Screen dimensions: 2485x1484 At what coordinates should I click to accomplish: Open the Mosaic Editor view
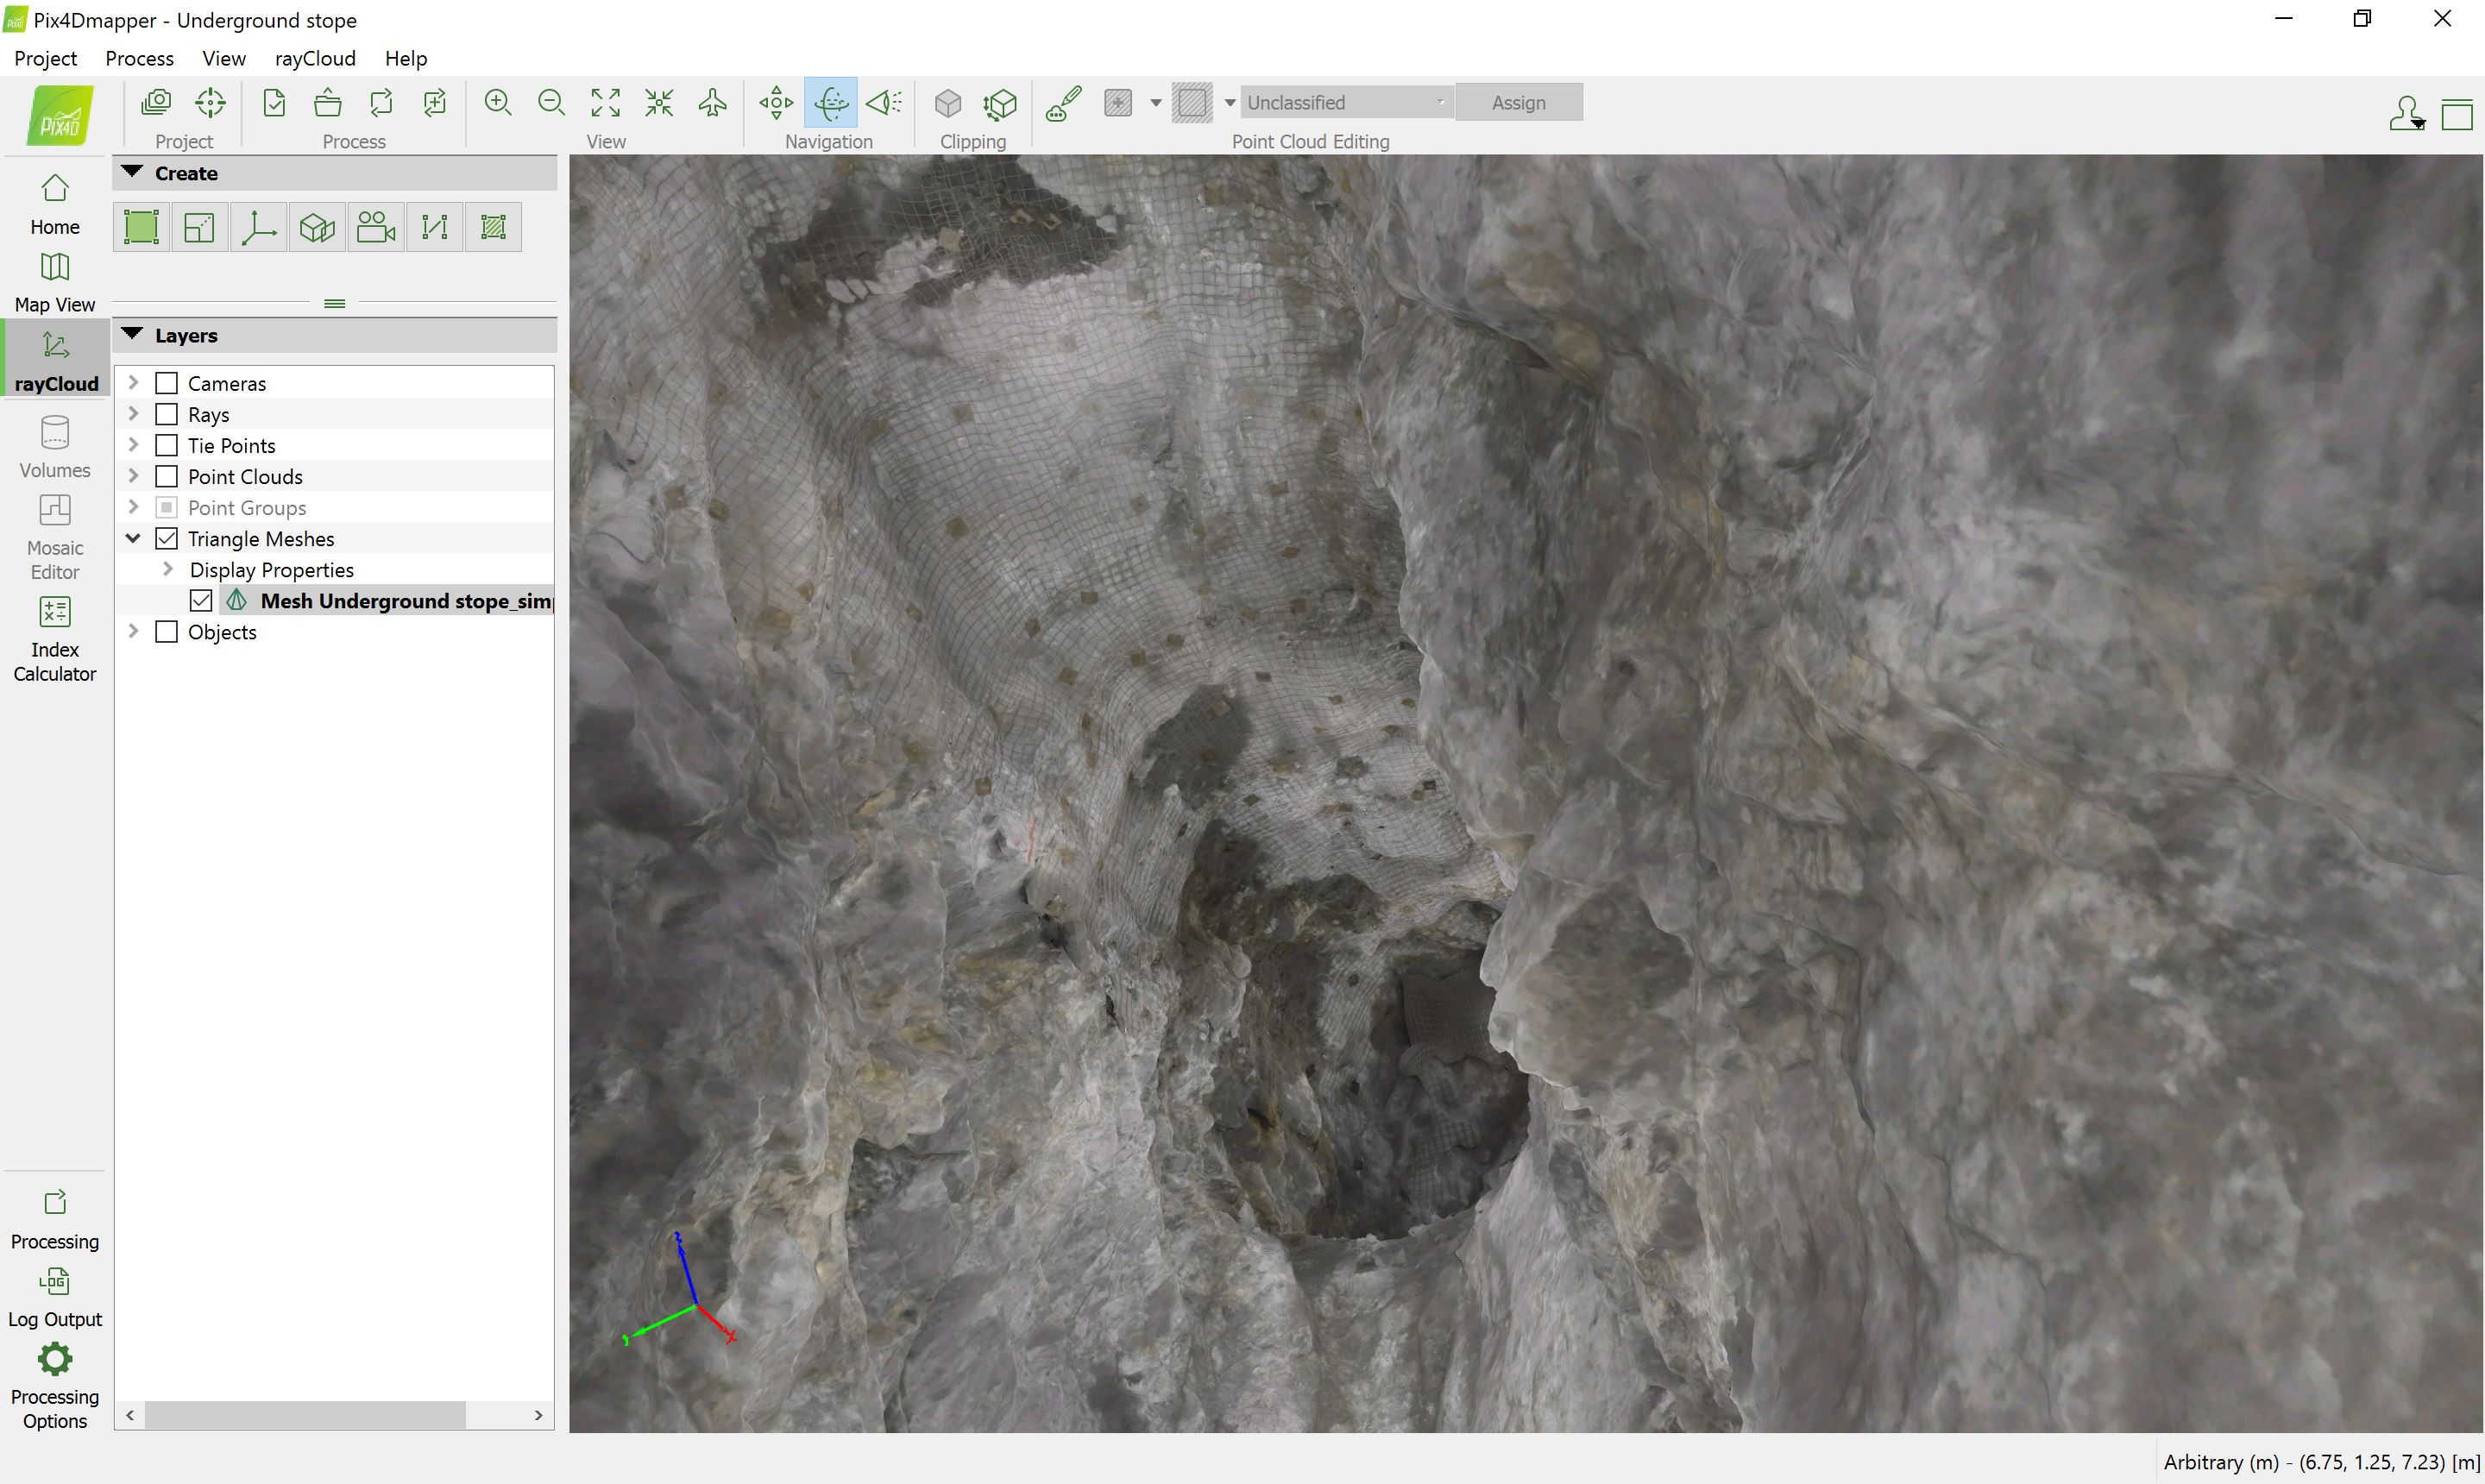pyautogui.click(x=55, y=537)
